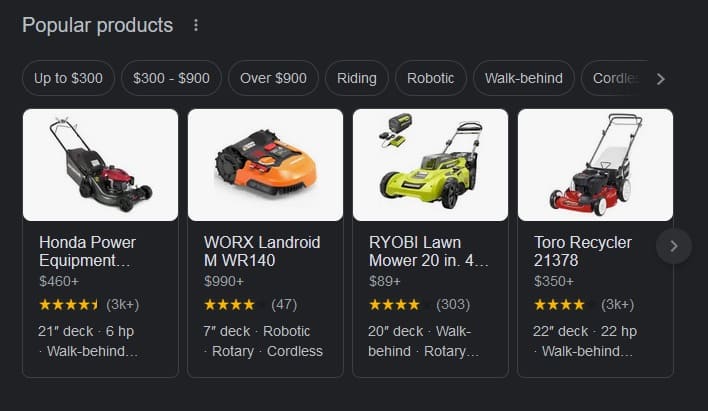Screen dimensions: 708x411
Task: Click the Honda mower star rating
Action: point(70,304)
